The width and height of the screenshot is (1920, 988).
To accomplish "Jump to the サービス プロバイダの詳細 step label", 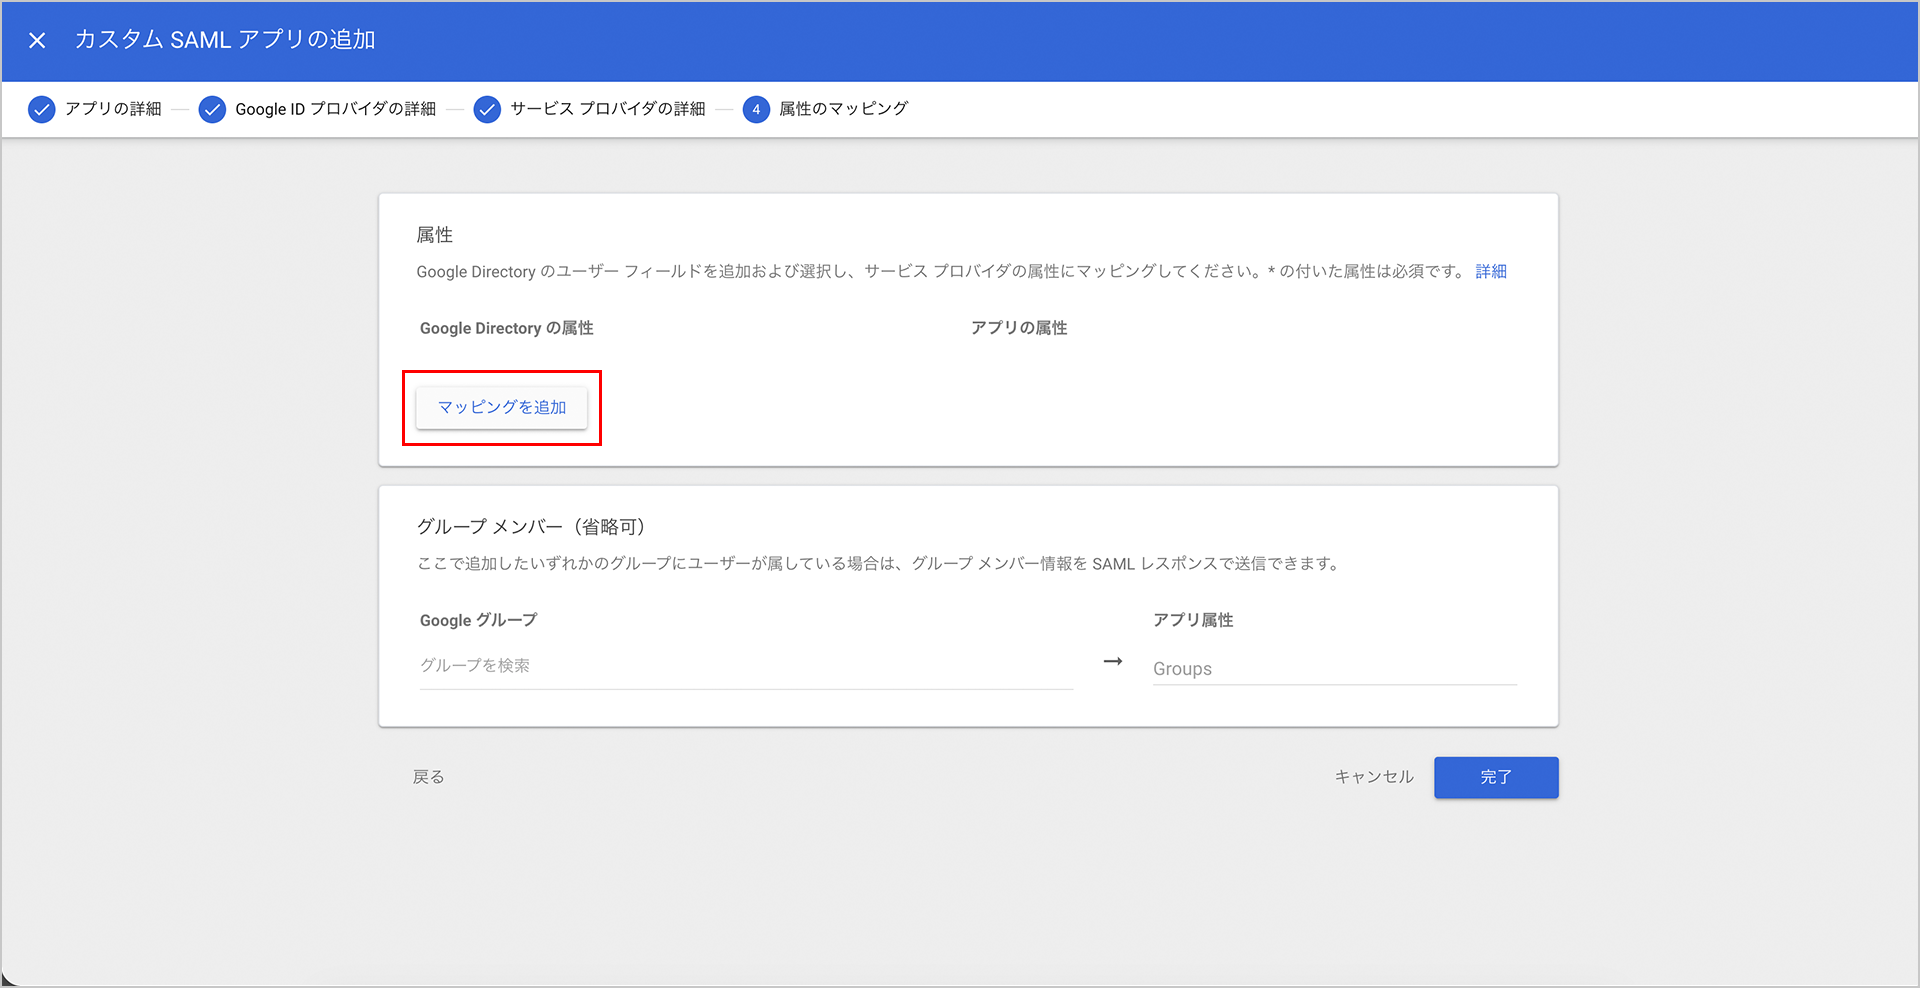I will [x=607, y=109].
